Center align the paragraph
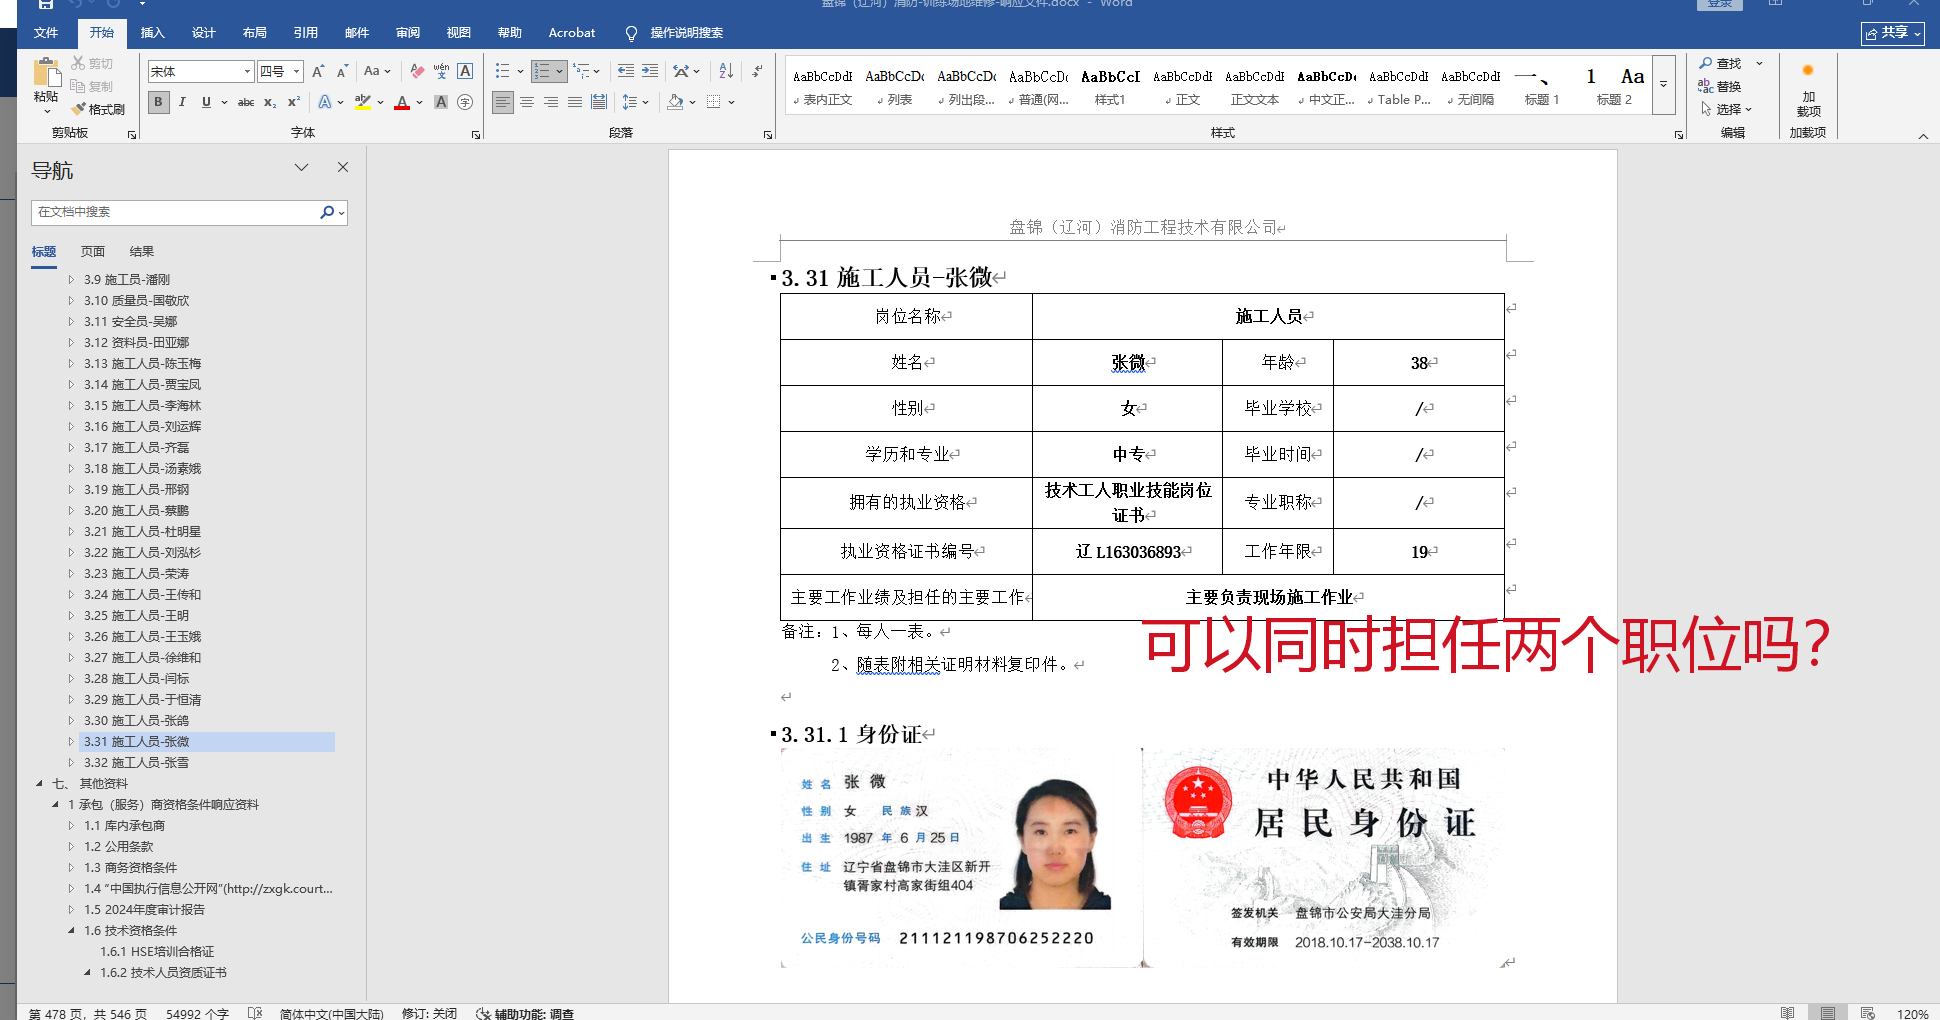 (527, 102)
